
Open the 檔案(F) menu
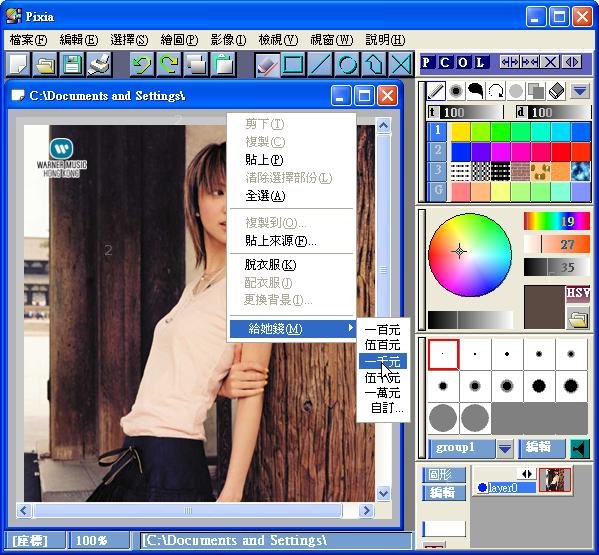28,40
